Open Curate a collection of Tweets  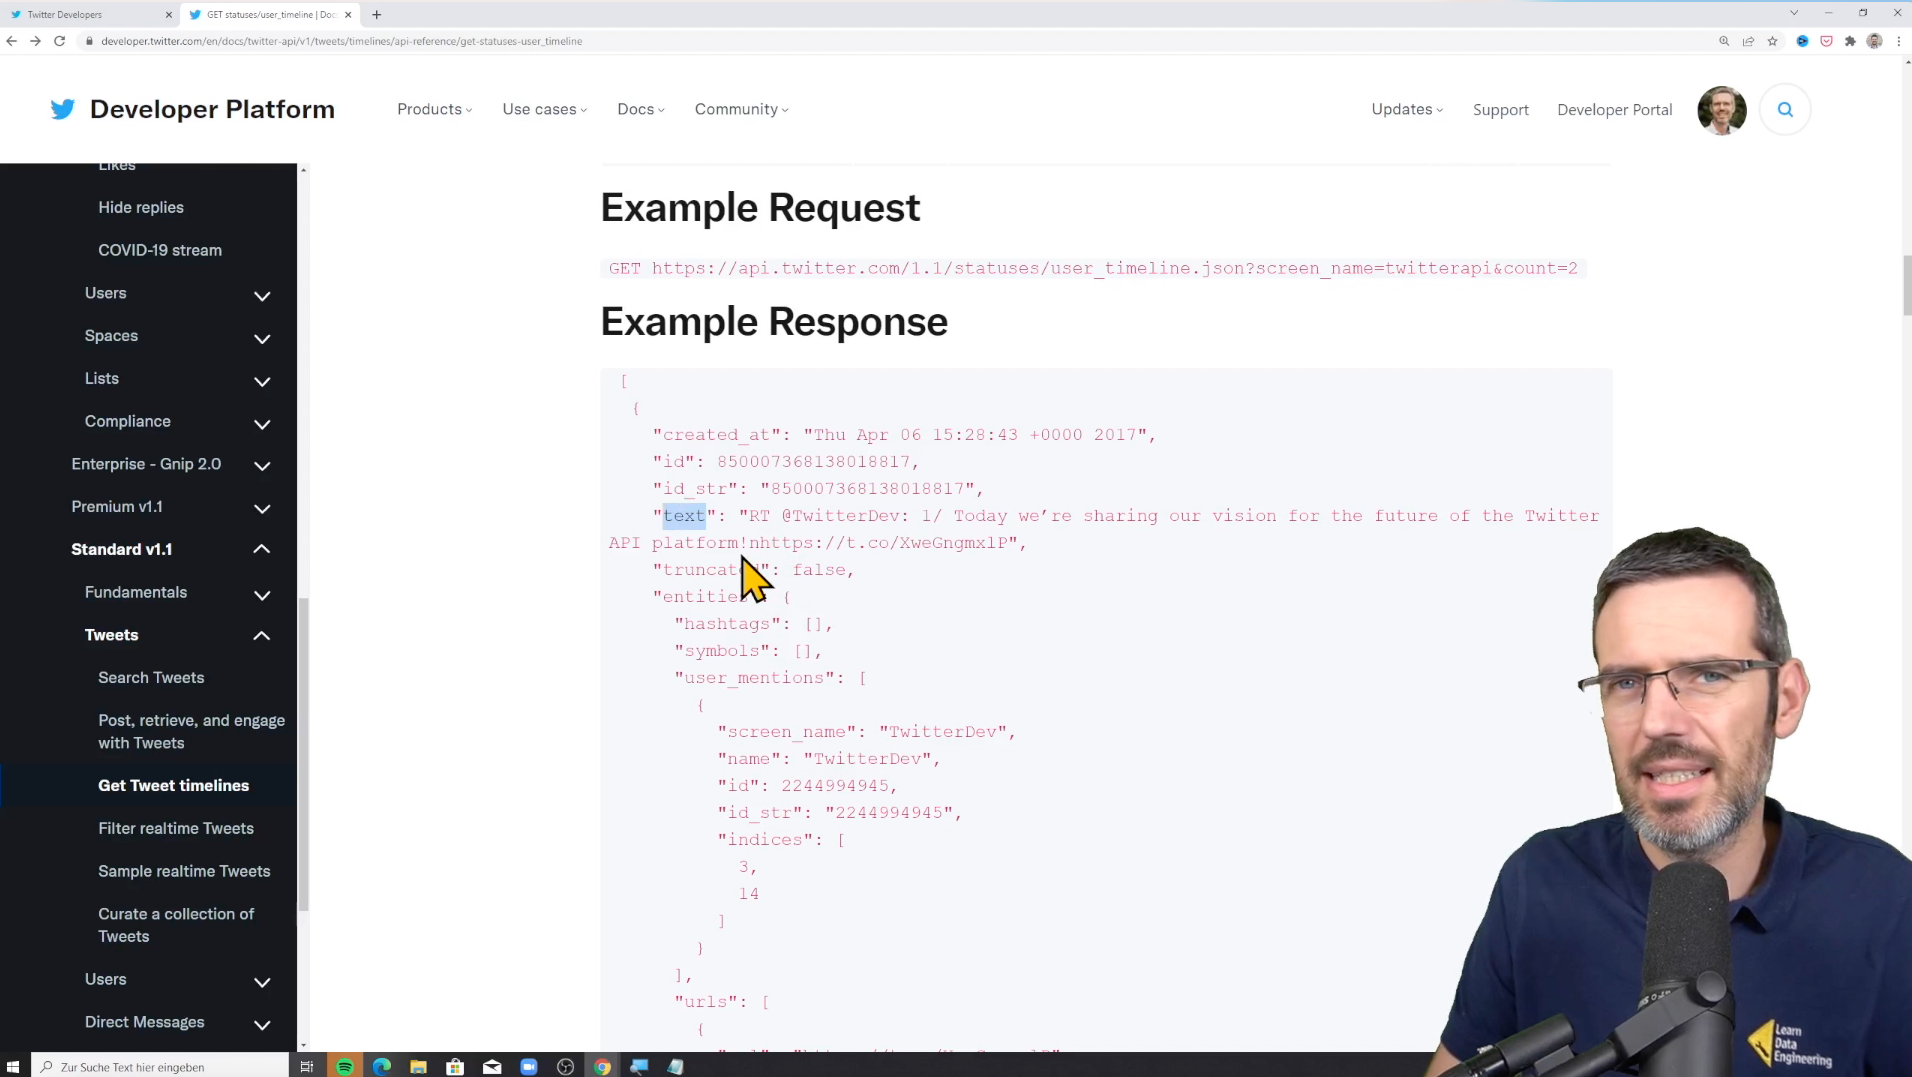[176, 925]
